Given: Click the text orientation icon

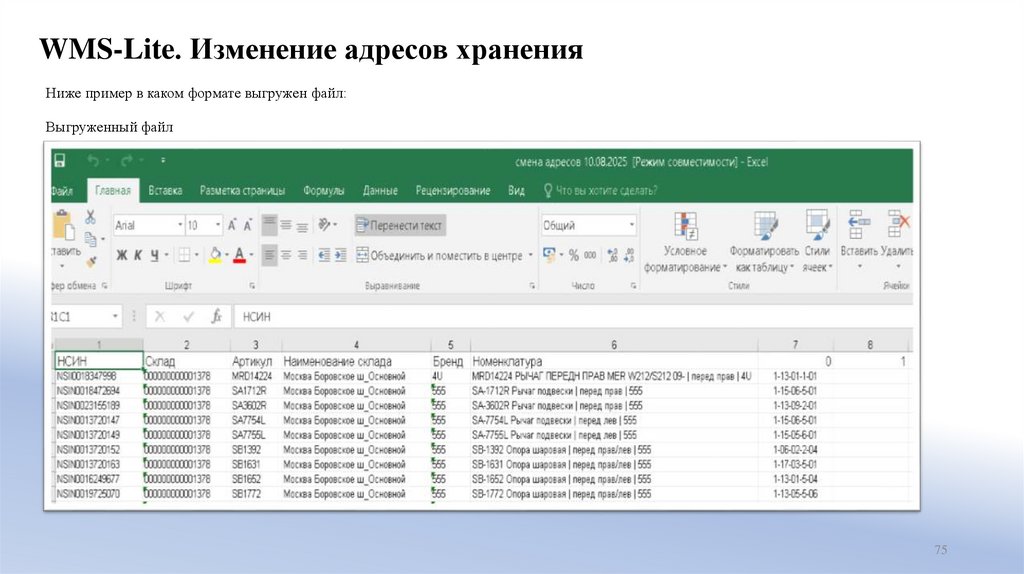Looking at the screenshot, I should (325, 225).
